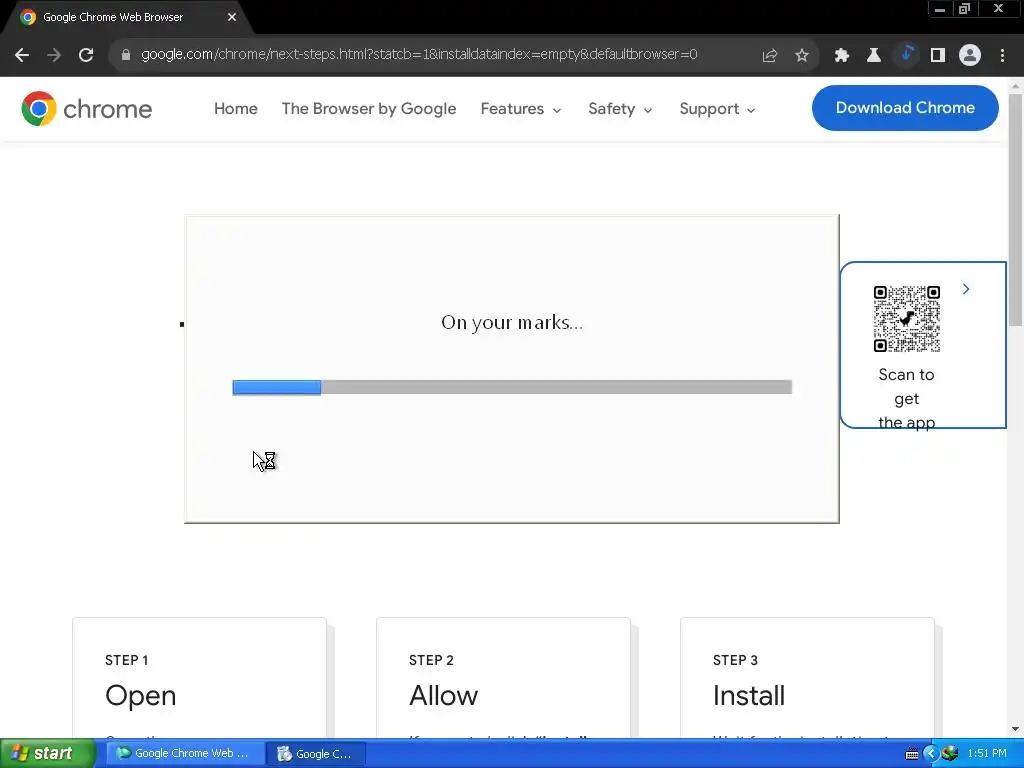
Task: Click the Download Chrome button
Action: click(x=905, y=108)
